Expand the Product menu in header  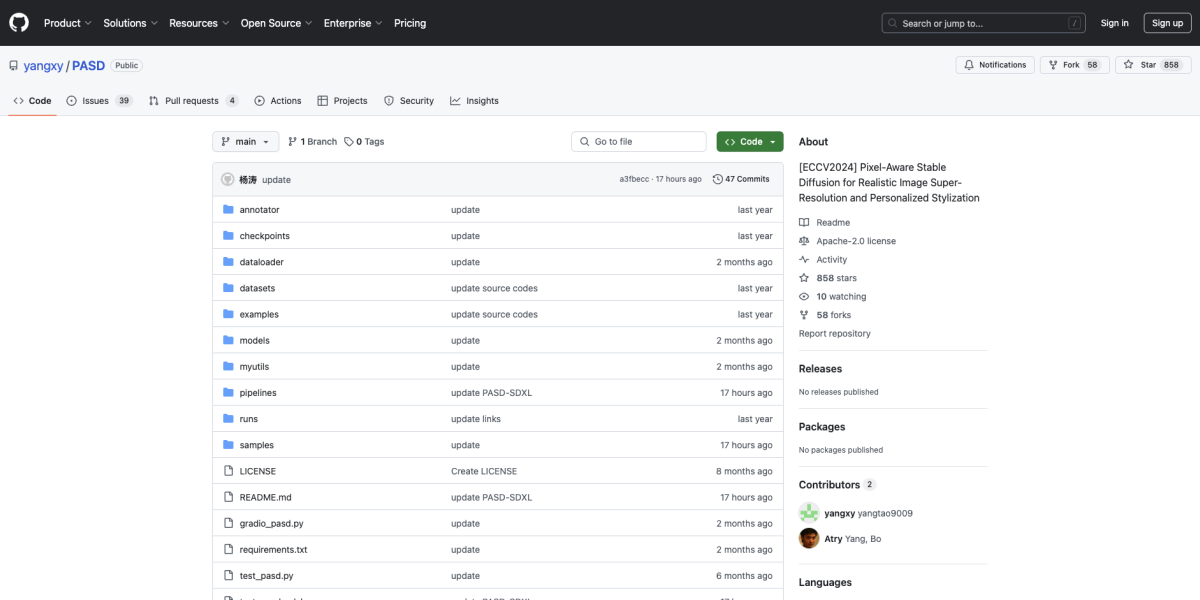[x=67, y=23]
